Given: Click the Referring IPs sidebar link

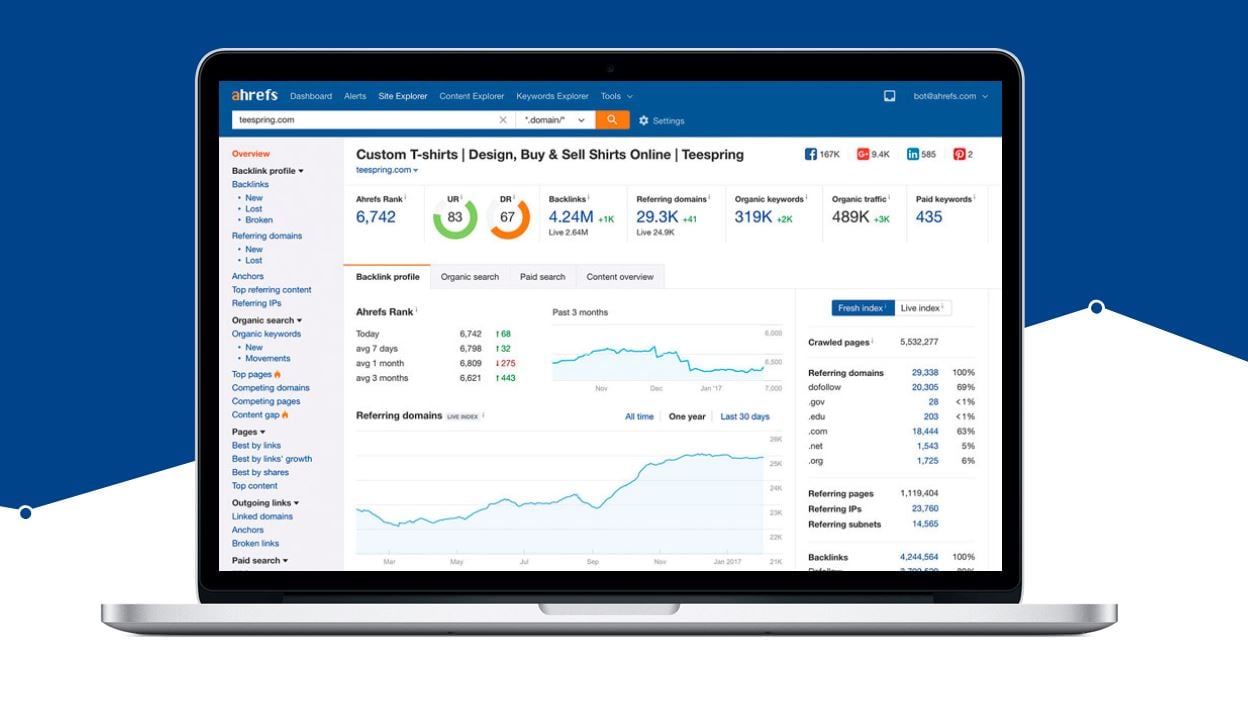Looking at the screenshot, I should click(x=257, y=303).
